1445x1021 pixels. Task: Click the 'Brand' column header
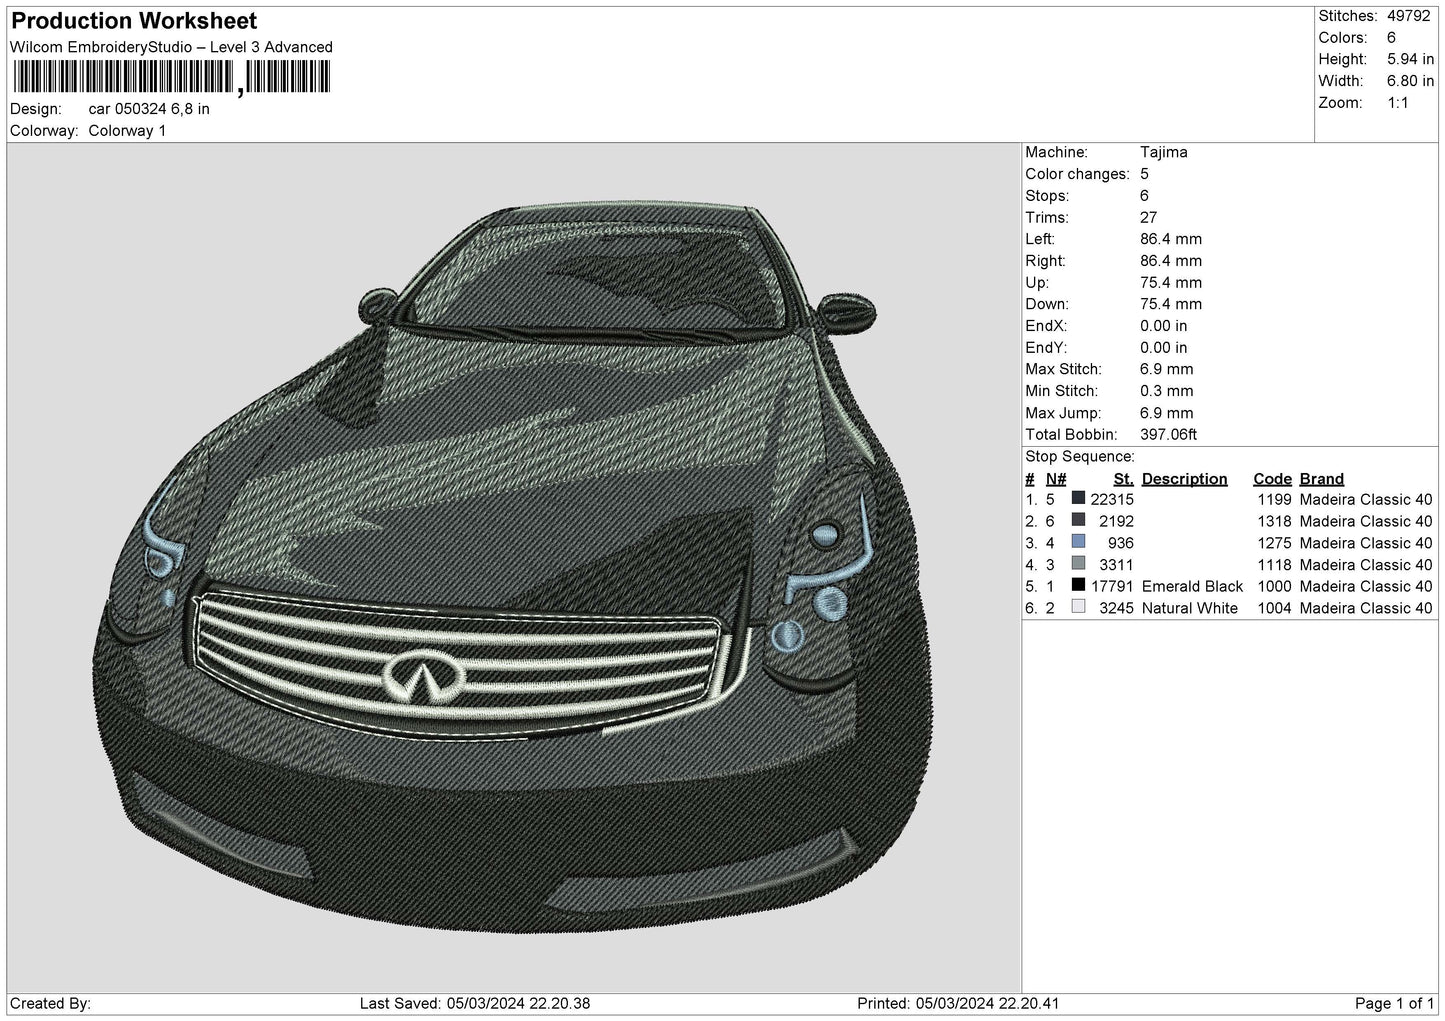tap(1322, 479)
